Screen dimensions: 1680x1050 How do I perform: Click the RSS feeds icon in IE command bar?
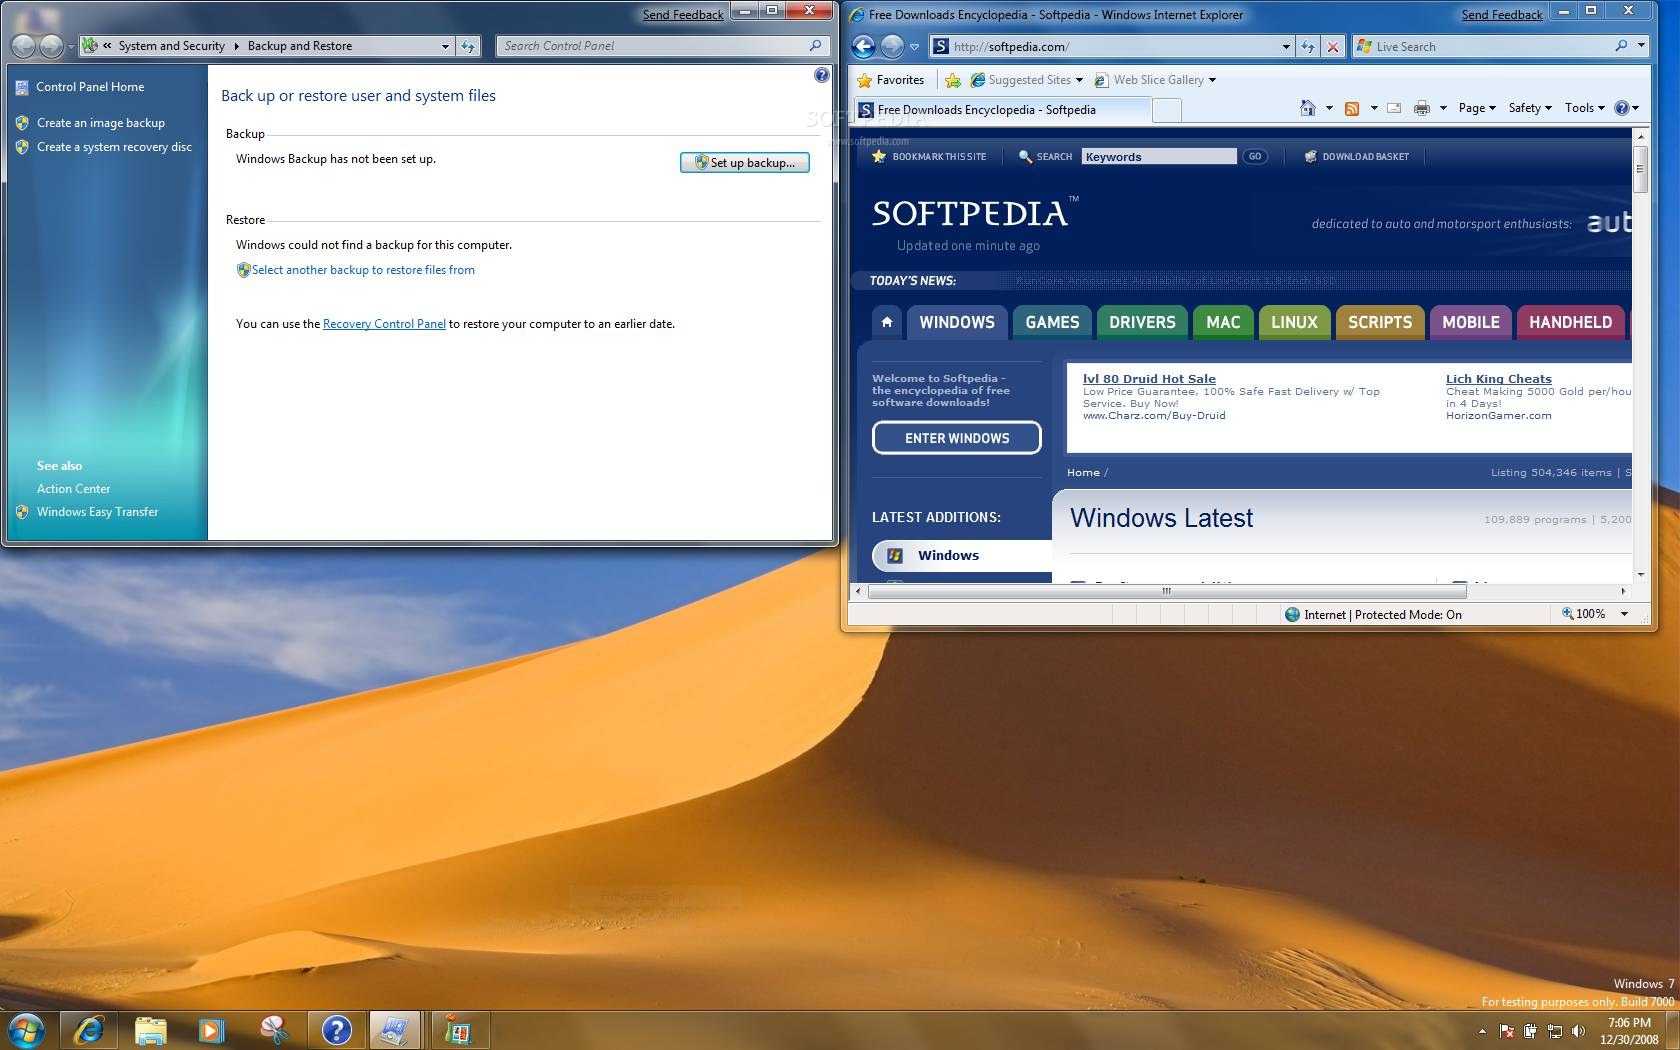[x=1352, y=108]
